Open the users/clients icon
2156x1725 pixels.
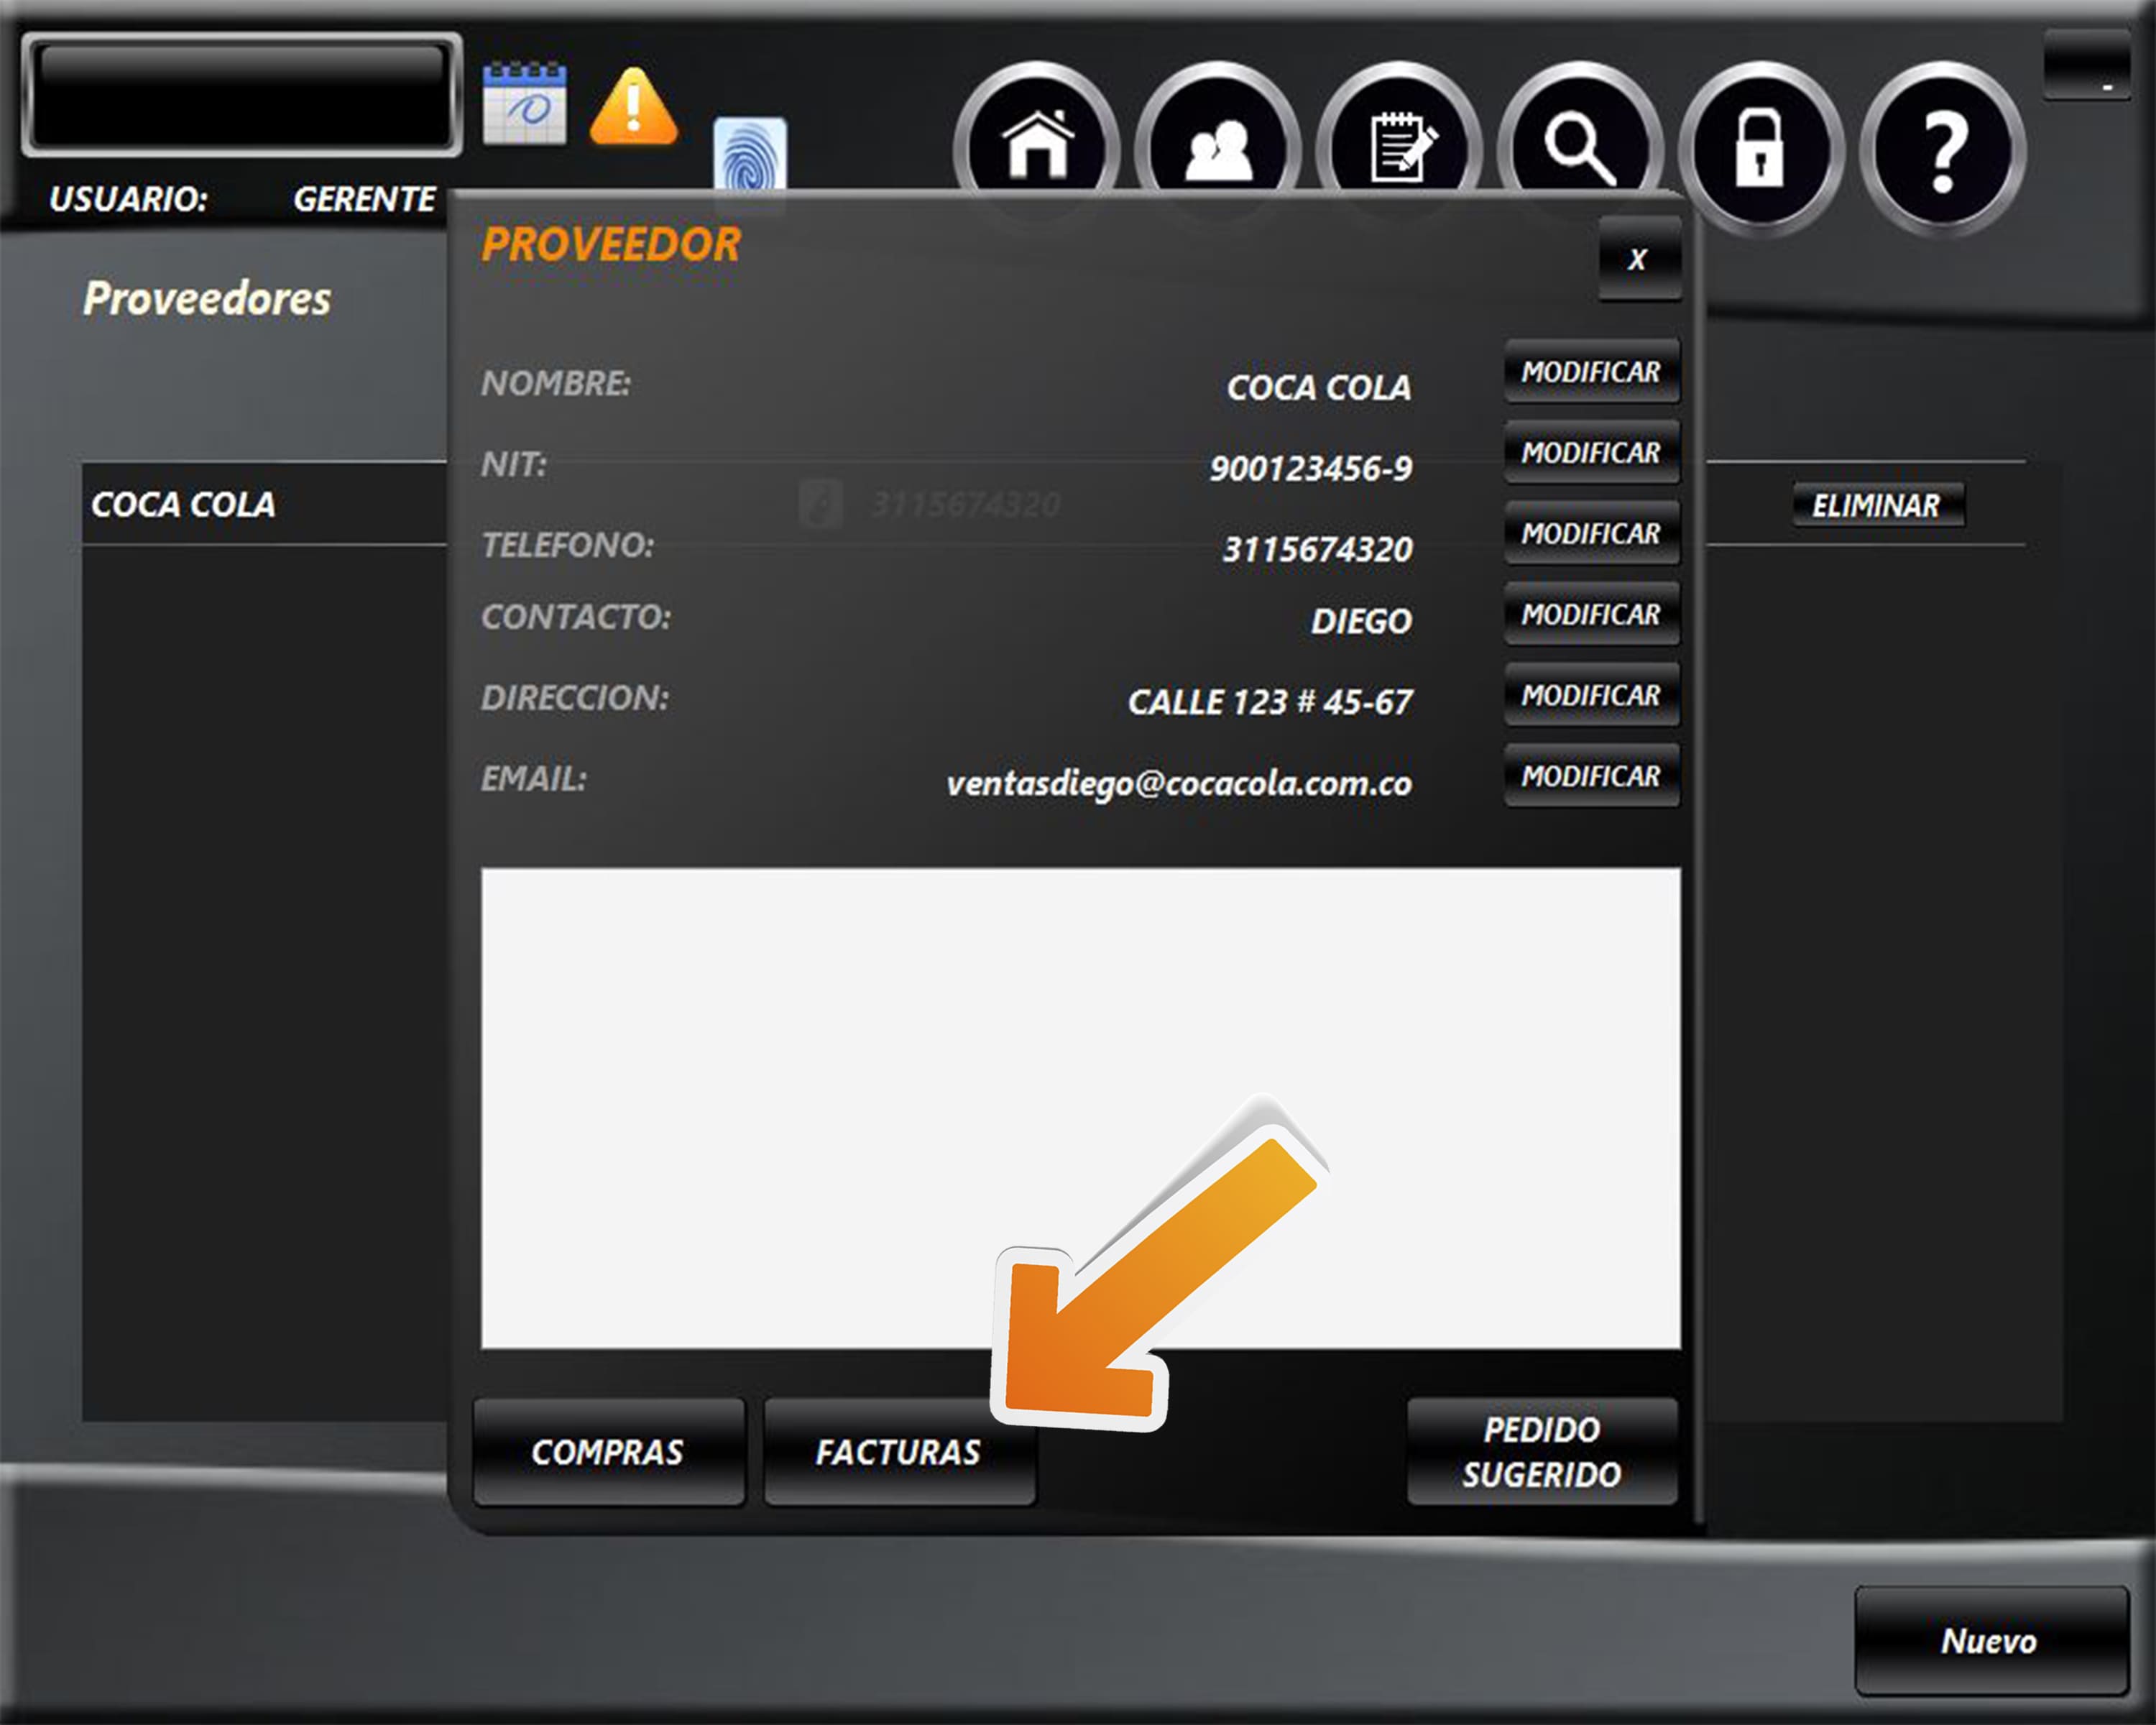(x=1217, y=148)
